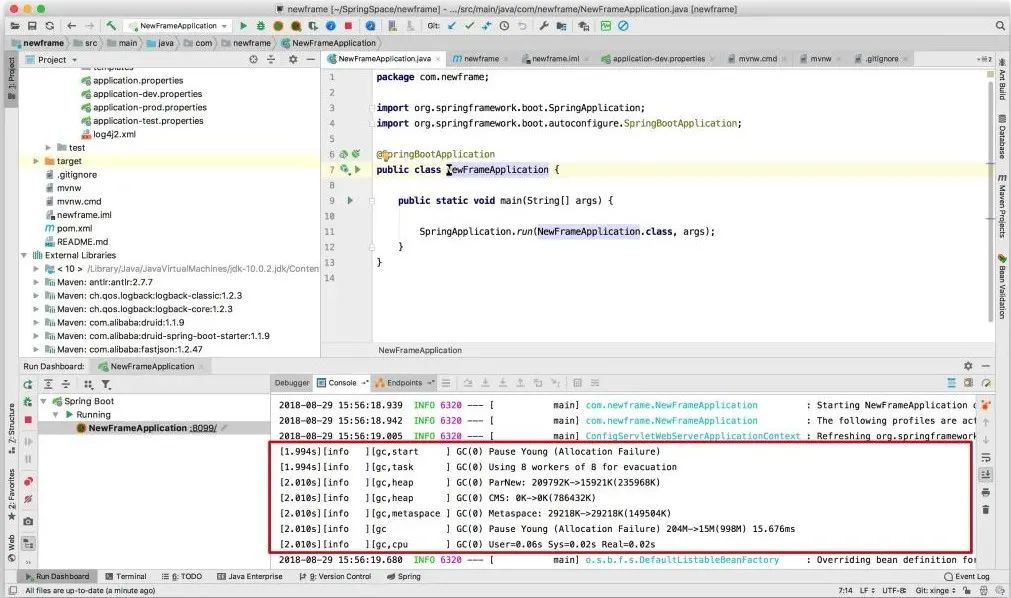This screenshot has width=1011, height=598.
Task: Toggle mute breakpoints in the debug sidebar
Action: pos(28,499)
